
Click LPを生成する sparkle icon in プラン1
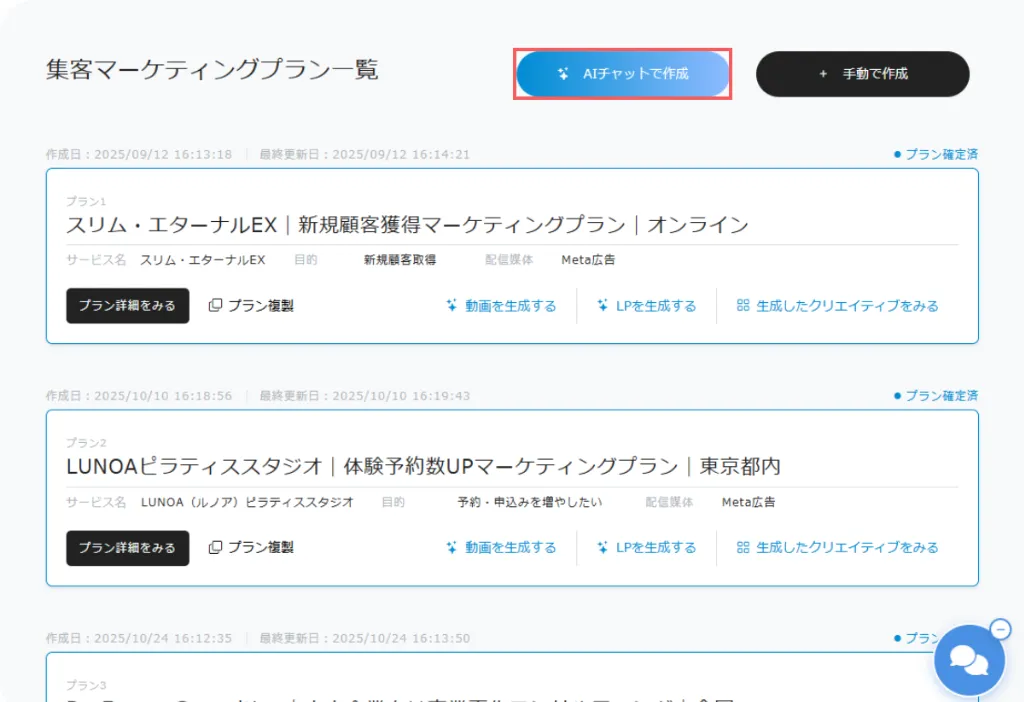(x=603, y=306)
